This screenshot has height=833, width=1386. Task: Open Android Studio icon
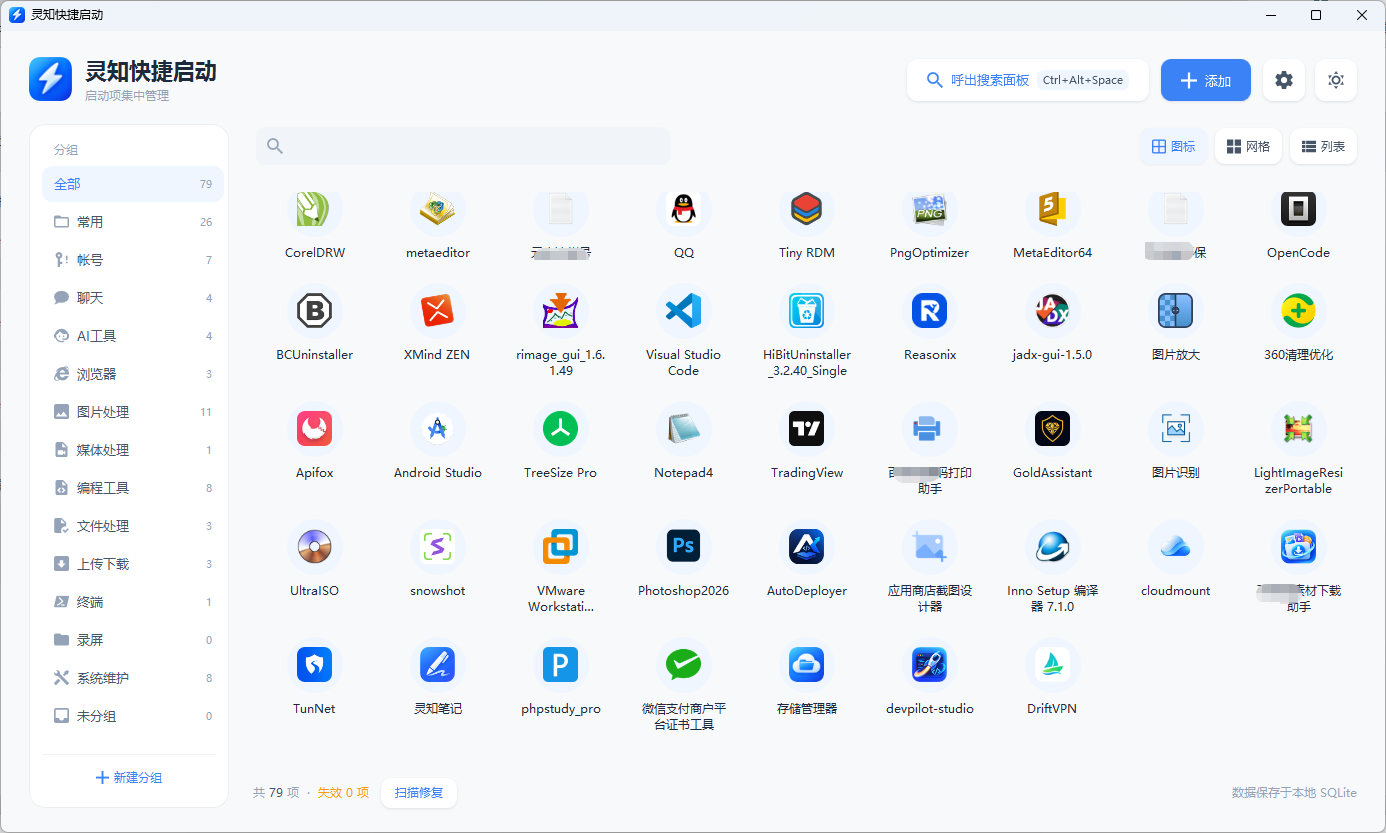click(x=438, y=430)
